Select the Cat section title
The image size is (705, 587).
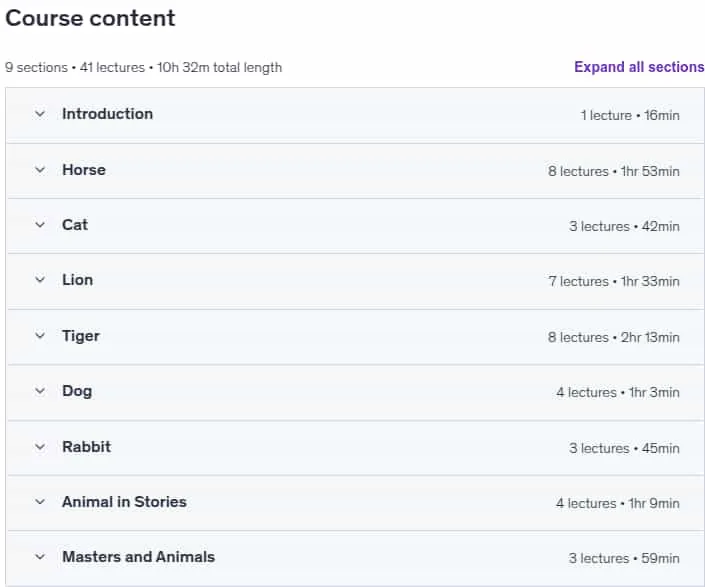[75, 225]
